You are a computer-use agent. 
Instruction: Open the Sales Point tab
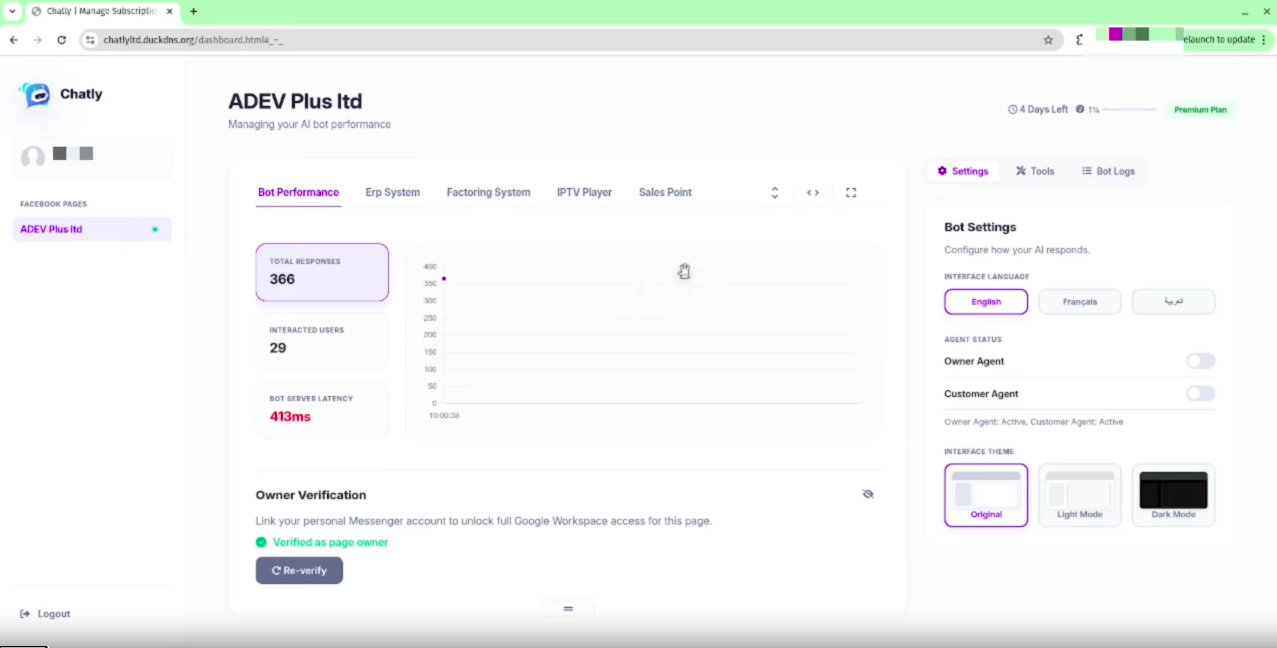pyautogui.click(x=665, y=193)
